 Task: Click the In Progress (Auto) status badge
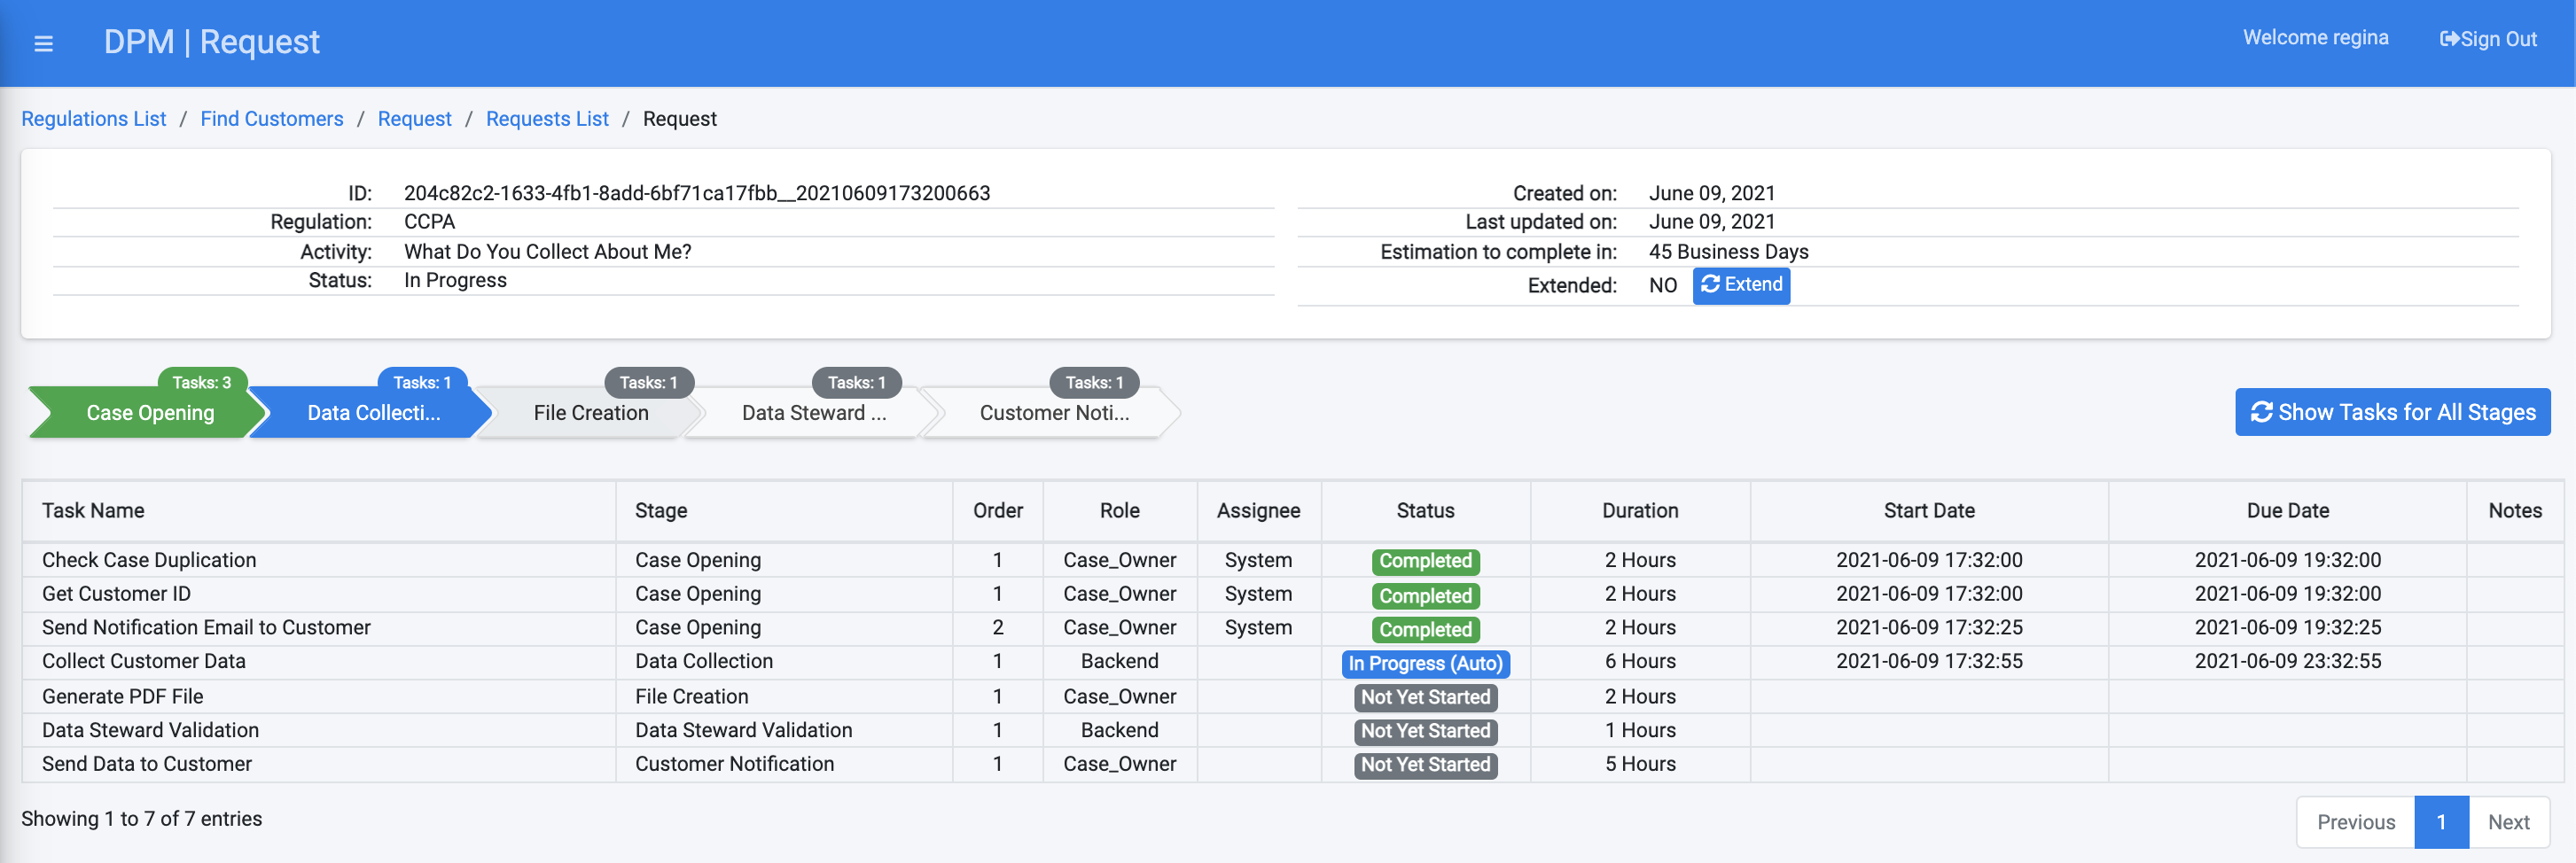1424,663
